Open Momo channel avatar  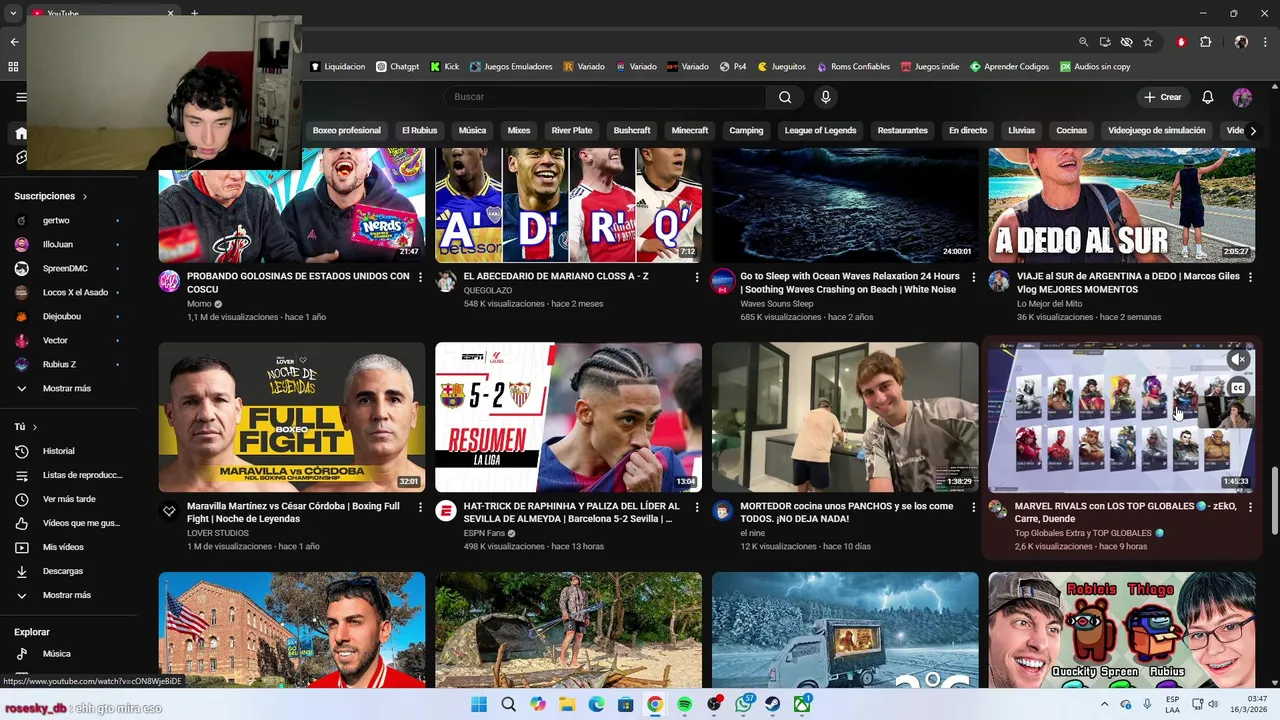coord(169,281)
